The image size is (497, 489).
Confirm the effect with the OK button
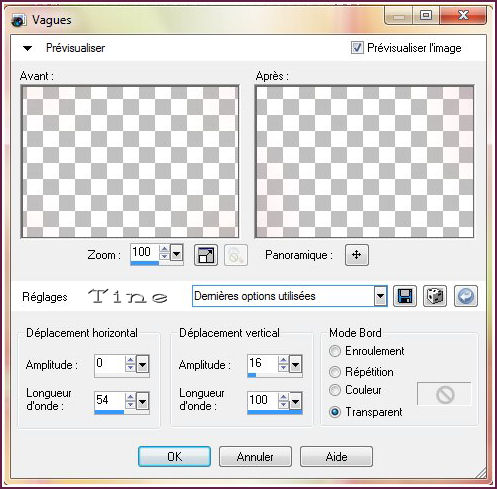coord(174,456)
